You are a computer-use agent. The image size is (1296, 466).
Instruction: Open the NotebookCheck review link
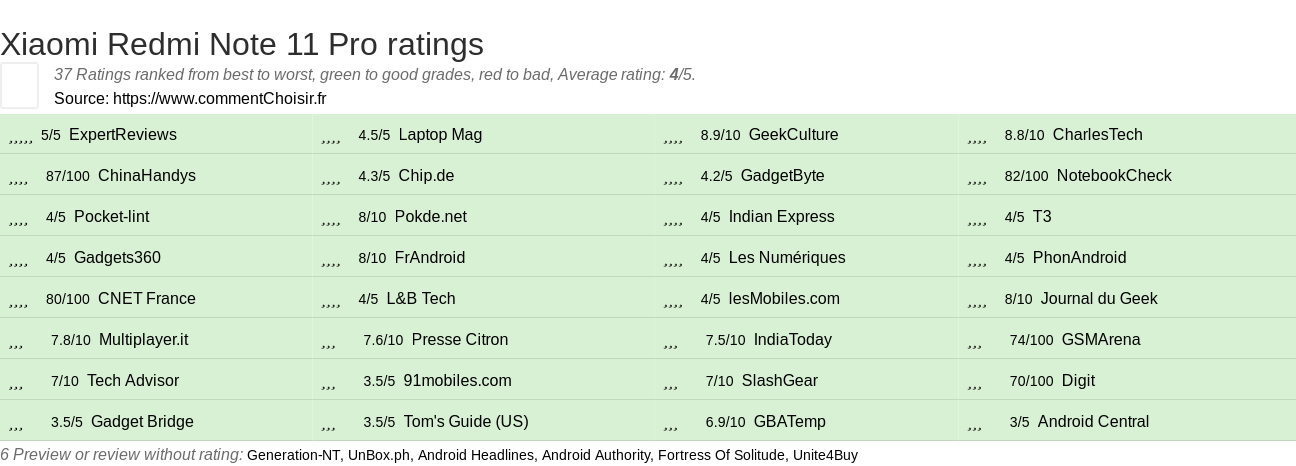(1113, 176)
